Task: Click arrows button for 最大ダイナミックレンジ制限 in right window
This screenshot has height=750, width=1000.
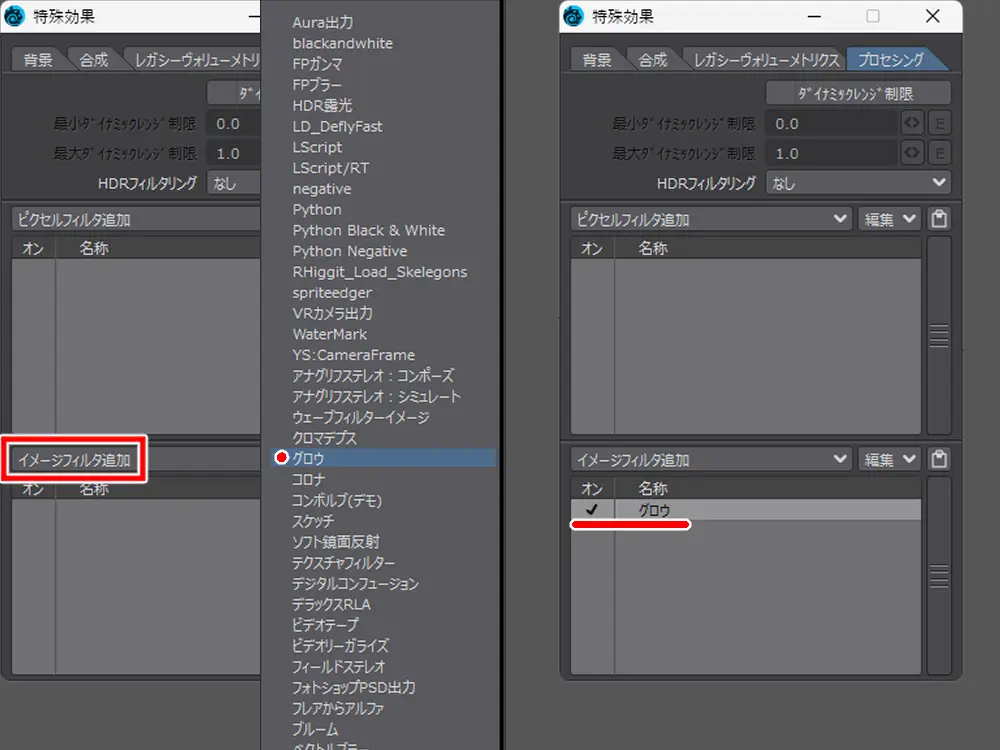Action: tap(911, 153)
